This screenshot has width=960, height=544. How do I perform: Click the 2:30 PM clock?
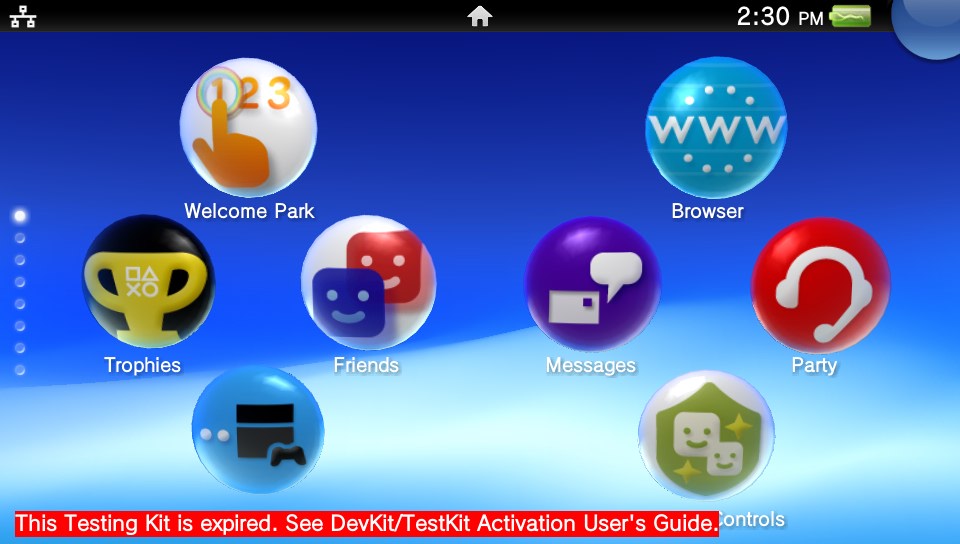tap(780, 17)
